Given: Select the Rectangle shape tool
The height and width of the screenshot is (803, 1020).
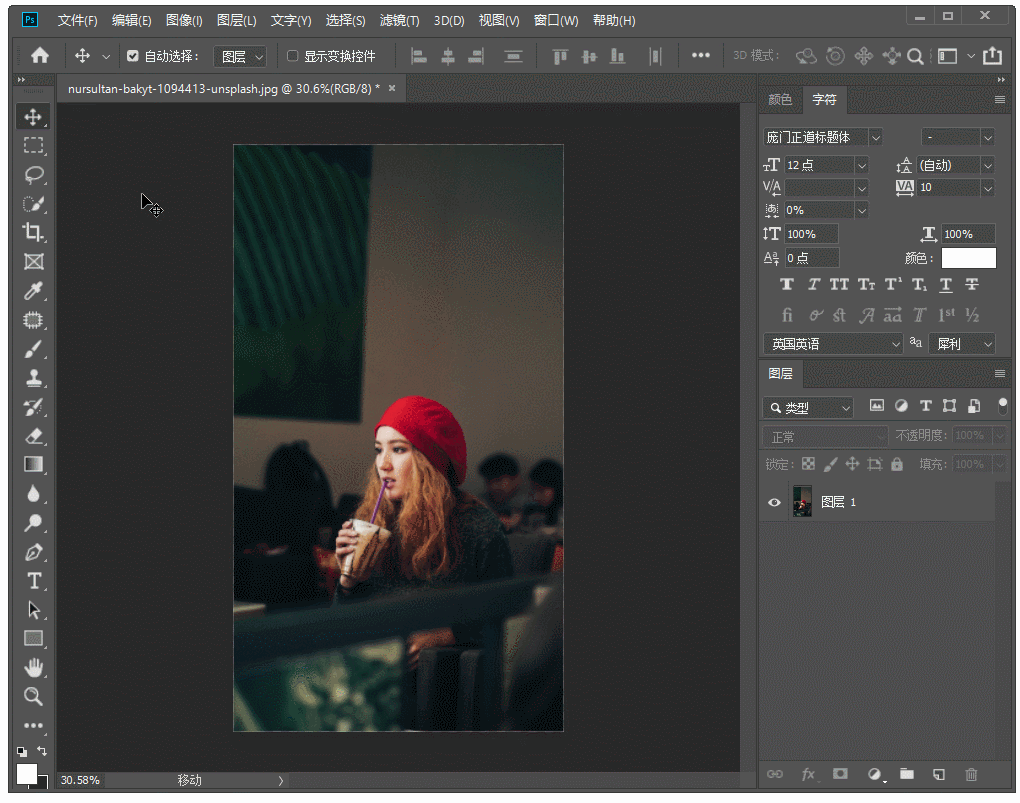Looking at the screenshot, I should (33, 638).
